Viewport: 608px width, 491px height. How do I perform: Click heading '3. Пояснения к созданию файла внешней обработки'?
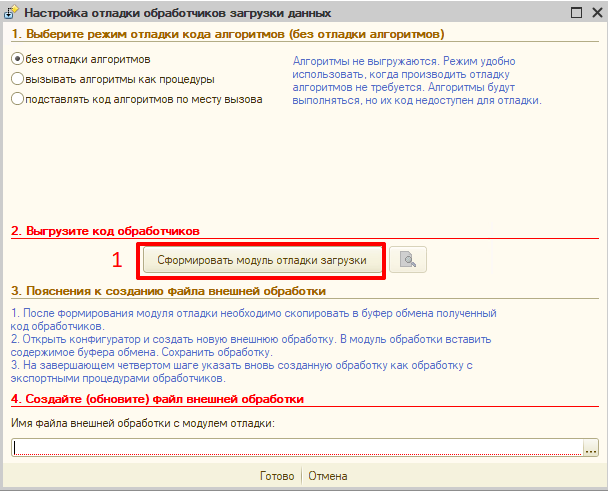coord(169,291)
